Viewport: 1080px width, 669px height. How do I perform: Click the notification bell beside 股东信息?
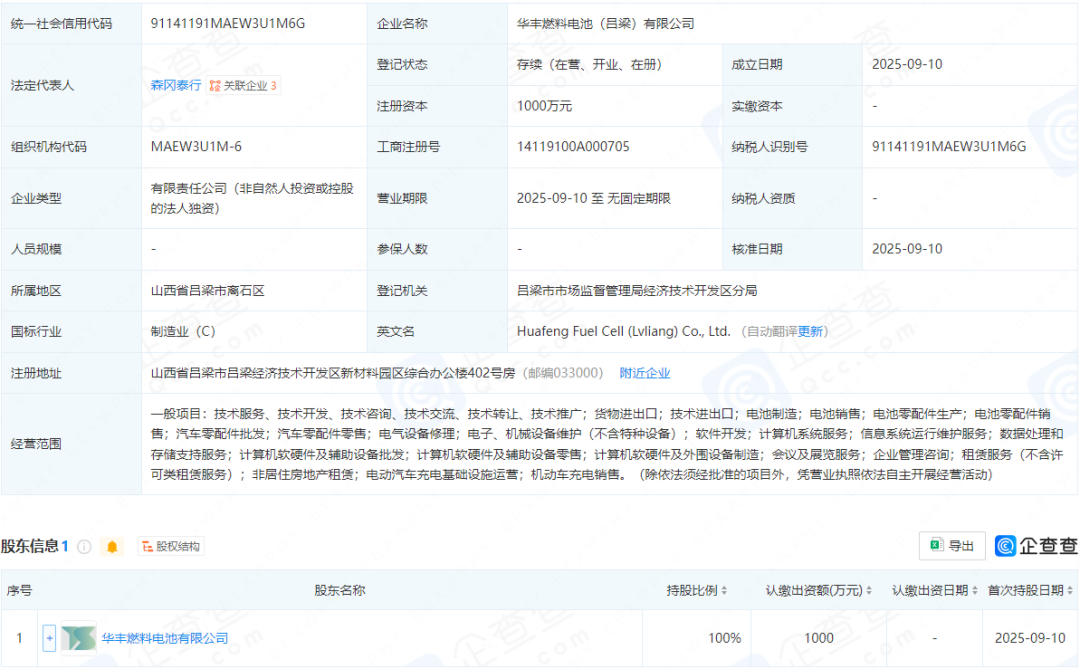click(112, 546)
